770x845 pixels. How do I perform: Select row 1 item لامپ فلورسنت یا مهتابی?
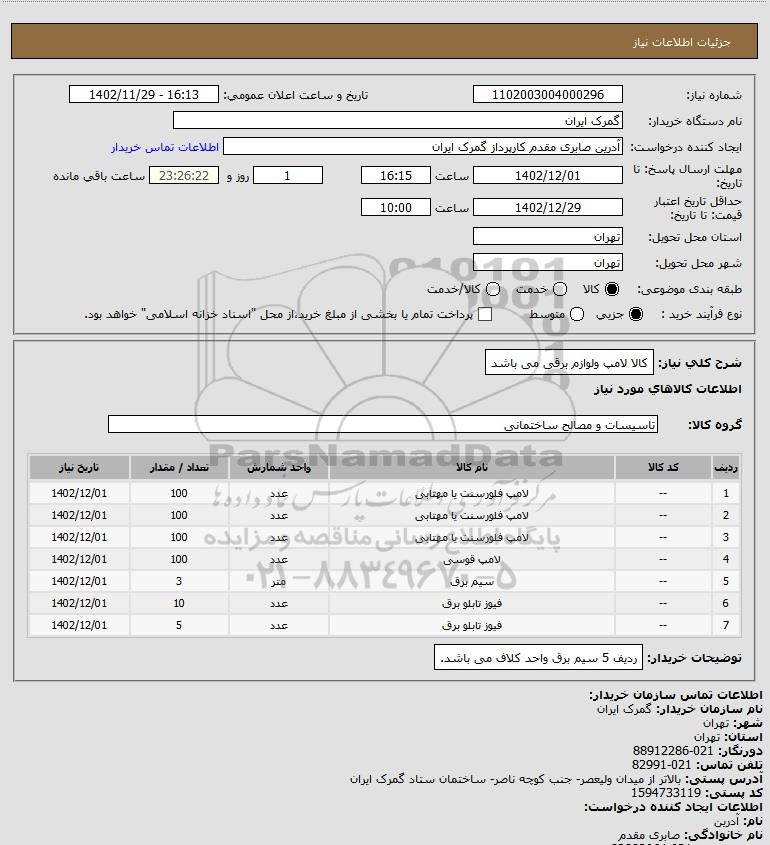[x=471, y=493]
